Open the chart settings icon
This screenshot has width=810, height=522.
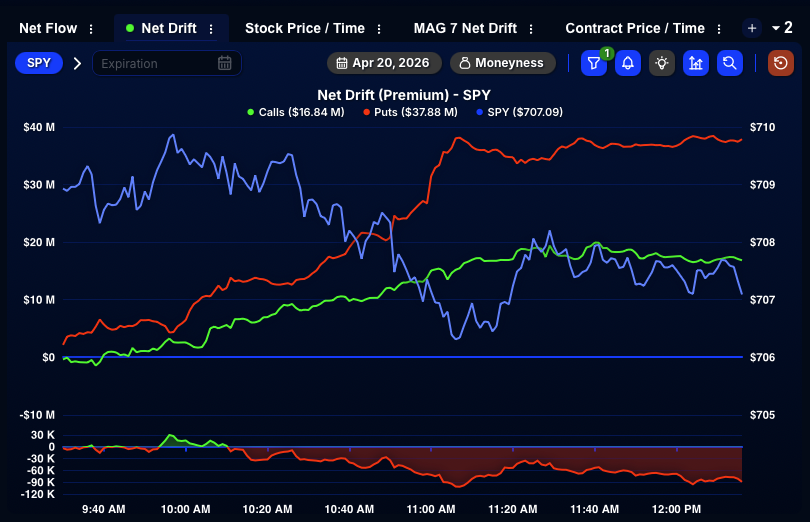click(x=696, y=64)
